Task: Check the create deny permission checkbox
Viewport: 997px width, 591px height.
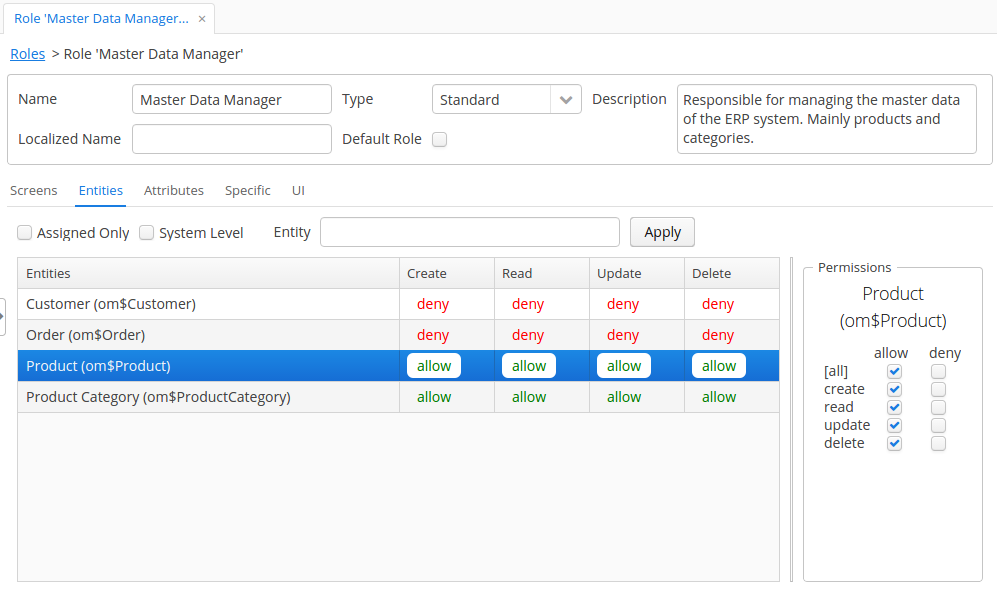Action: click(939, 389)
